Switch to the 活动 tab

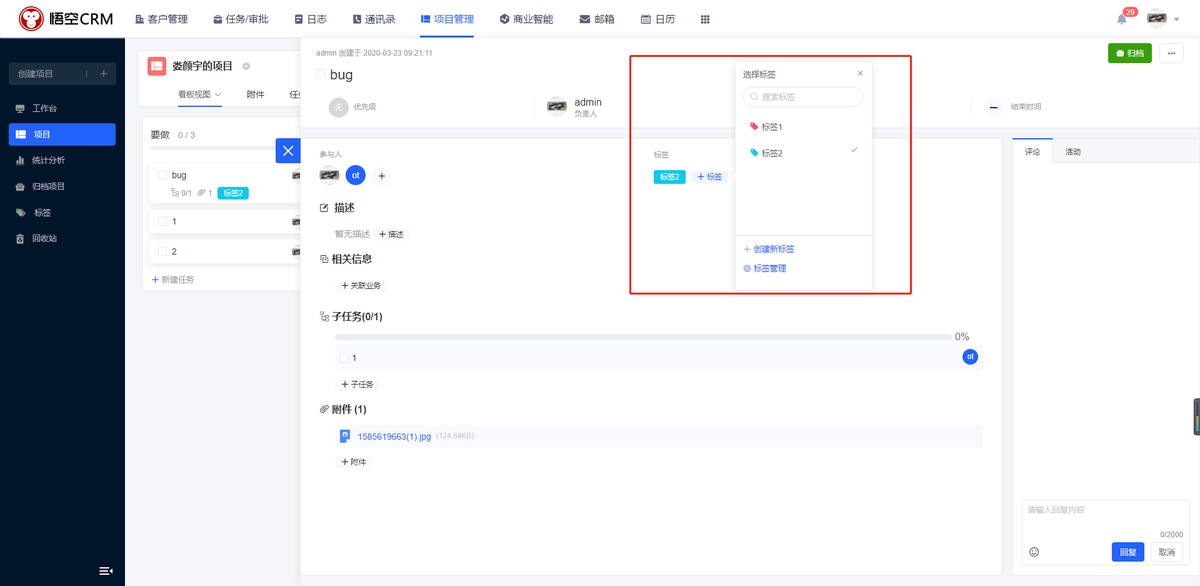[x=1074, y=151]
